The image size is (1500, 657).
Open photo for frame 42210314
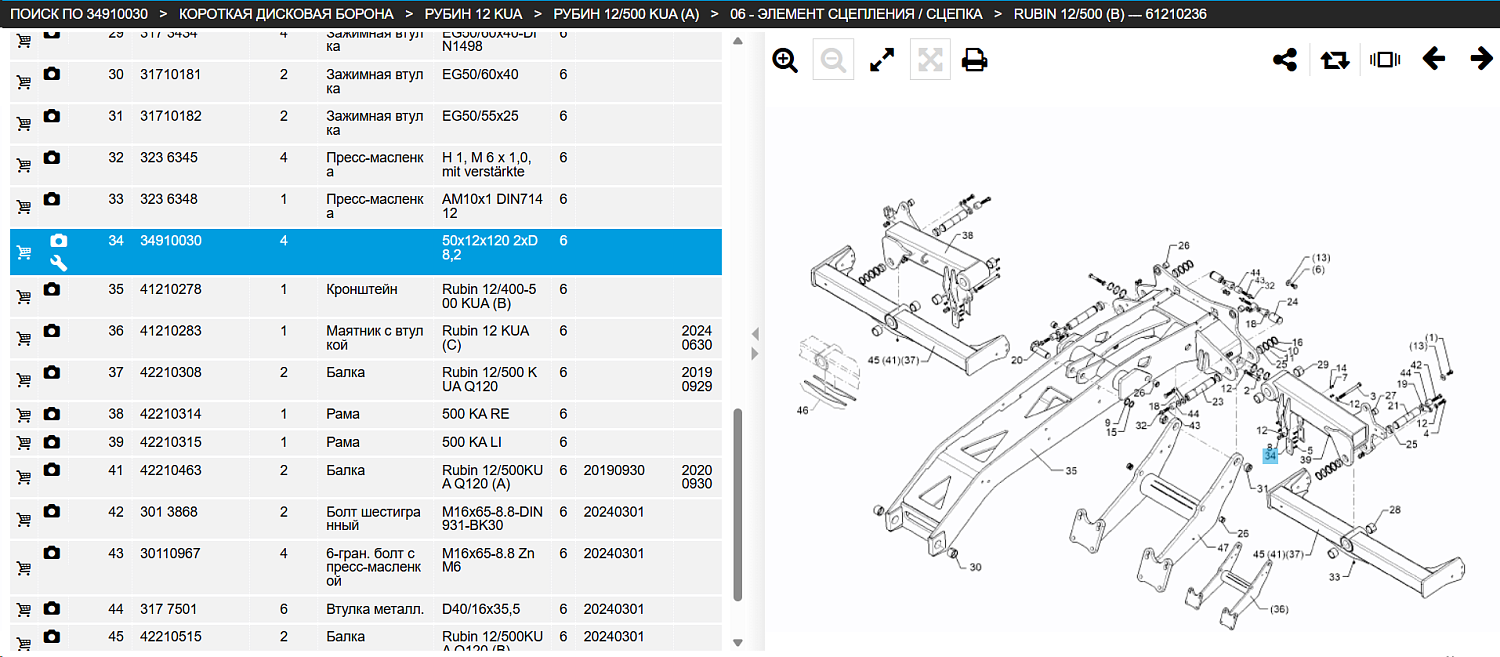pos(52,414)
